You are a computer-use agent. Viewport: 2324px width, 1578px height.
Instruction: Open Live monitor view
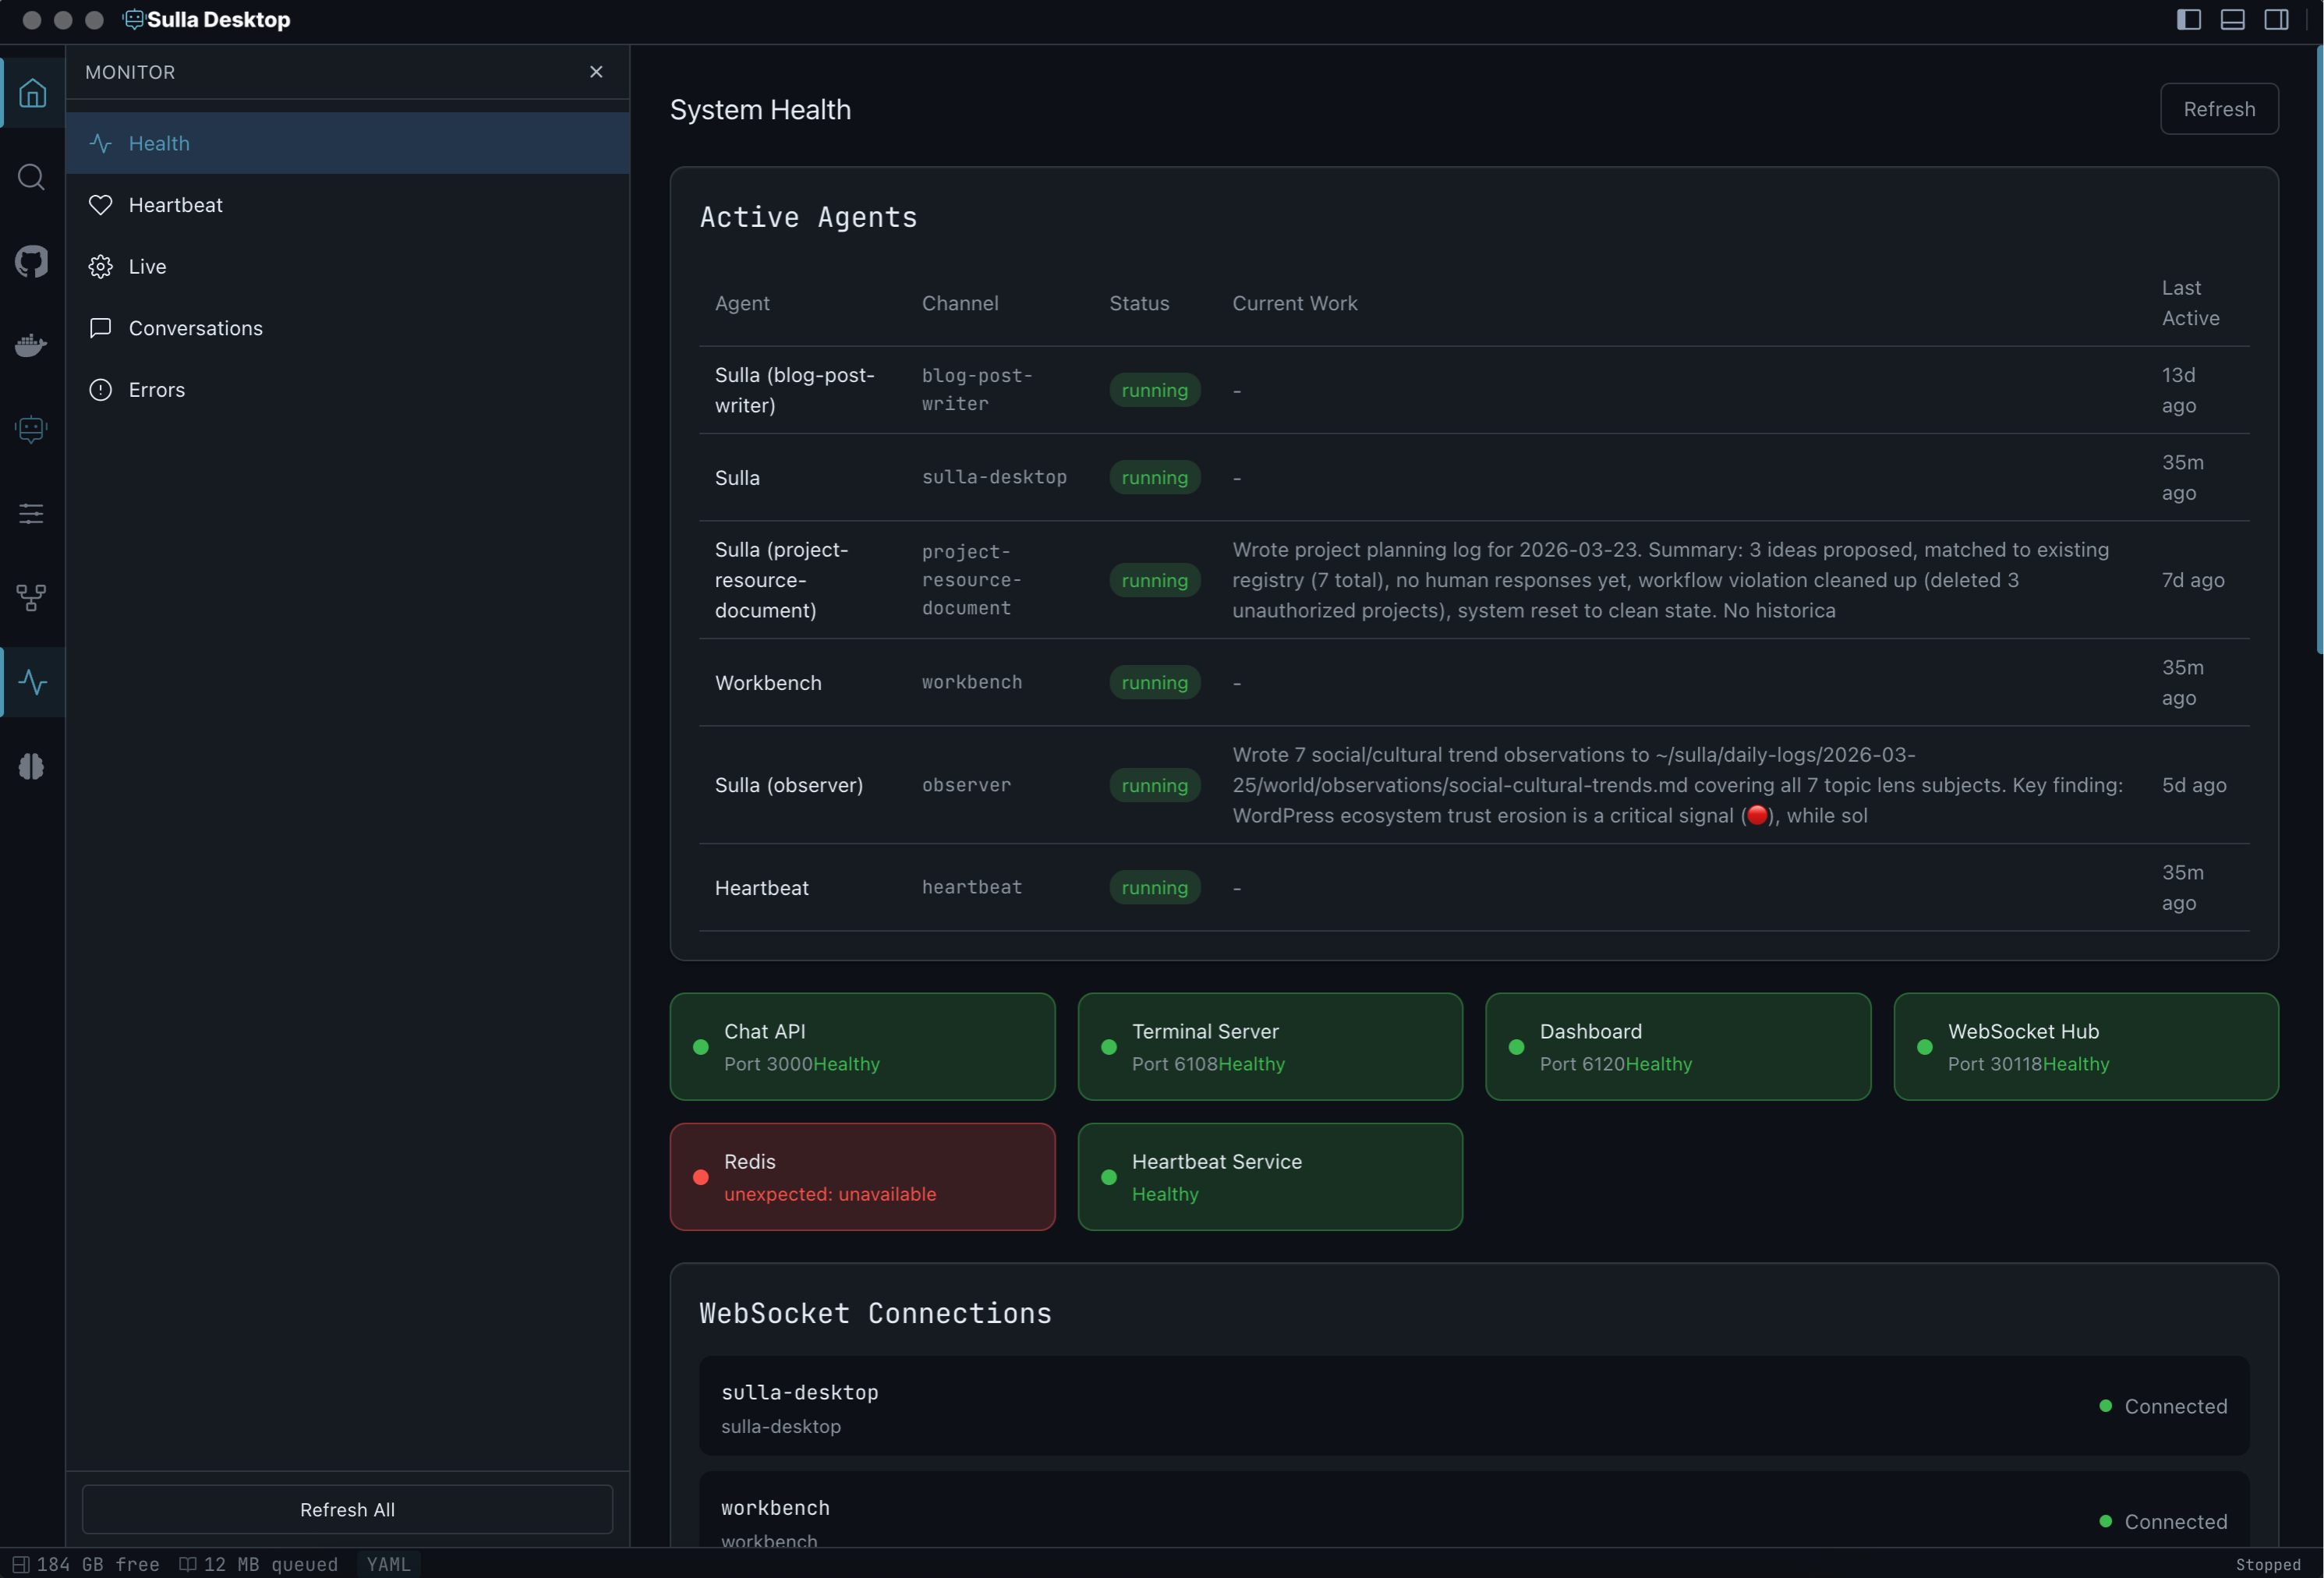point(148,267)
